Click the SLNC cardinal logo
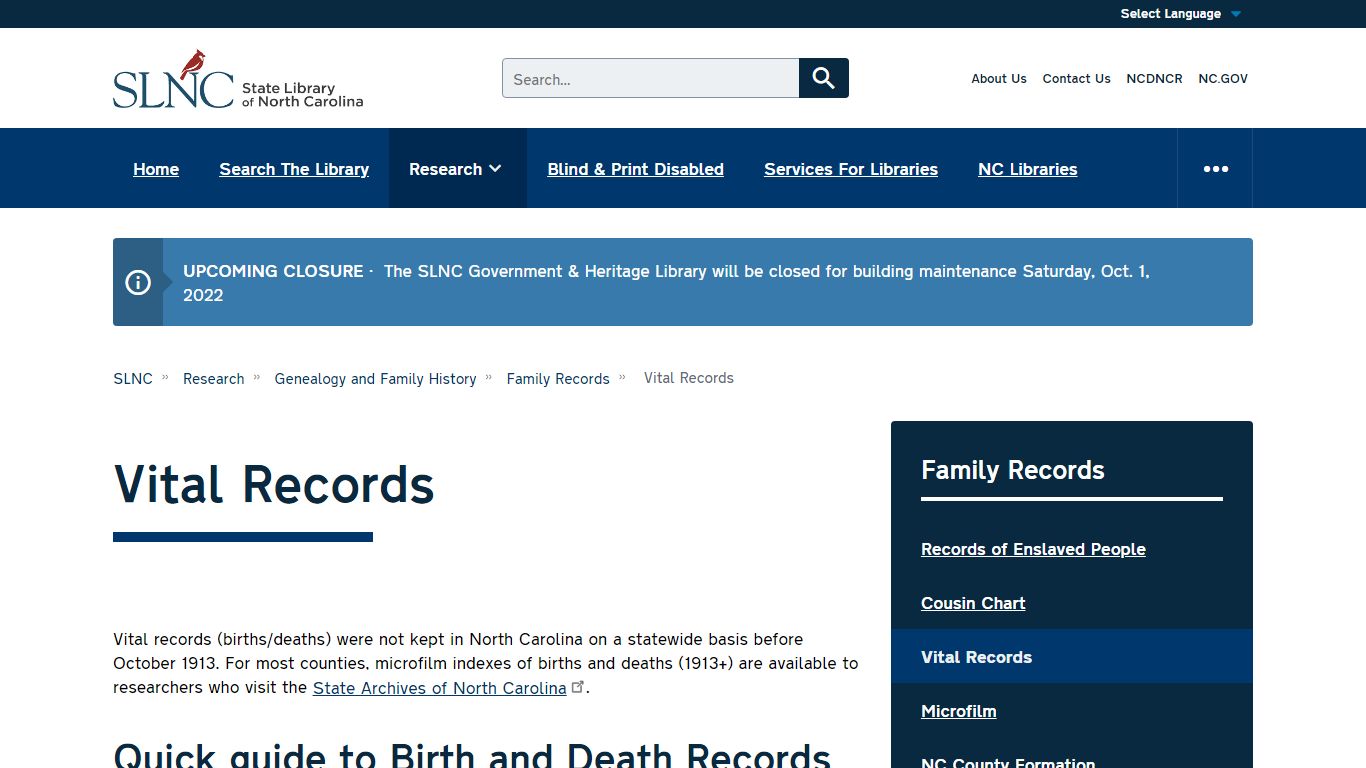The height and width of the screenshot is (768, 1366). coord(238,79)
